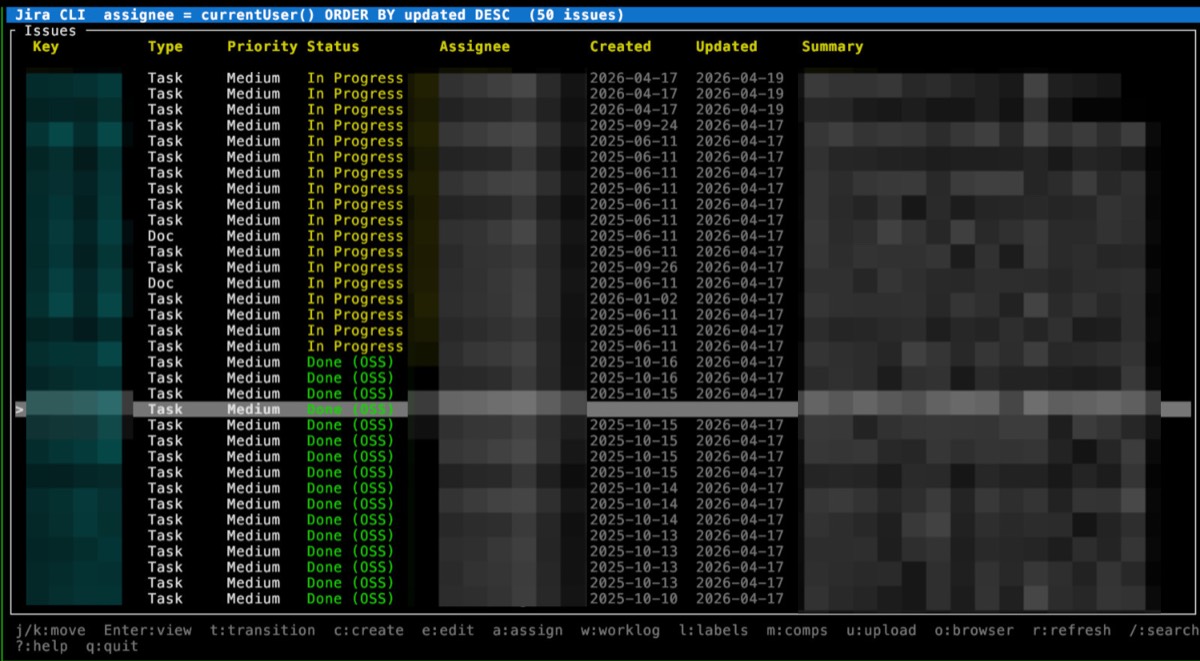
Task: Click In Progress on the 2026-01-02 row
Action: [355, 299]
